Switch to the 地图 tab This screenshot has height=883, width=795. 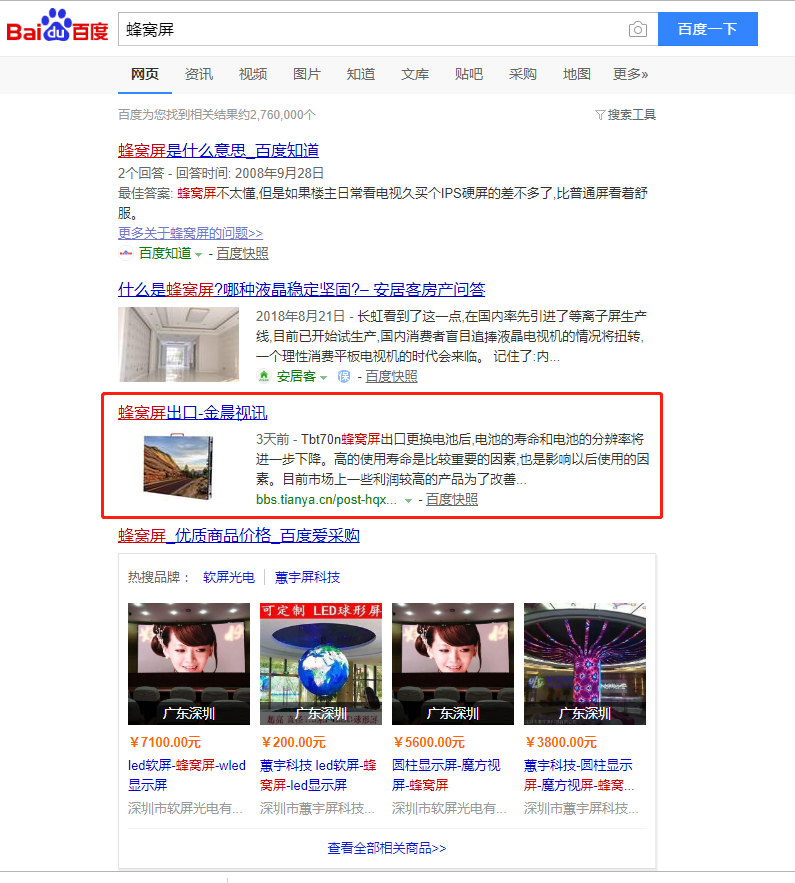pyautogui.click(x=577, y=74)
